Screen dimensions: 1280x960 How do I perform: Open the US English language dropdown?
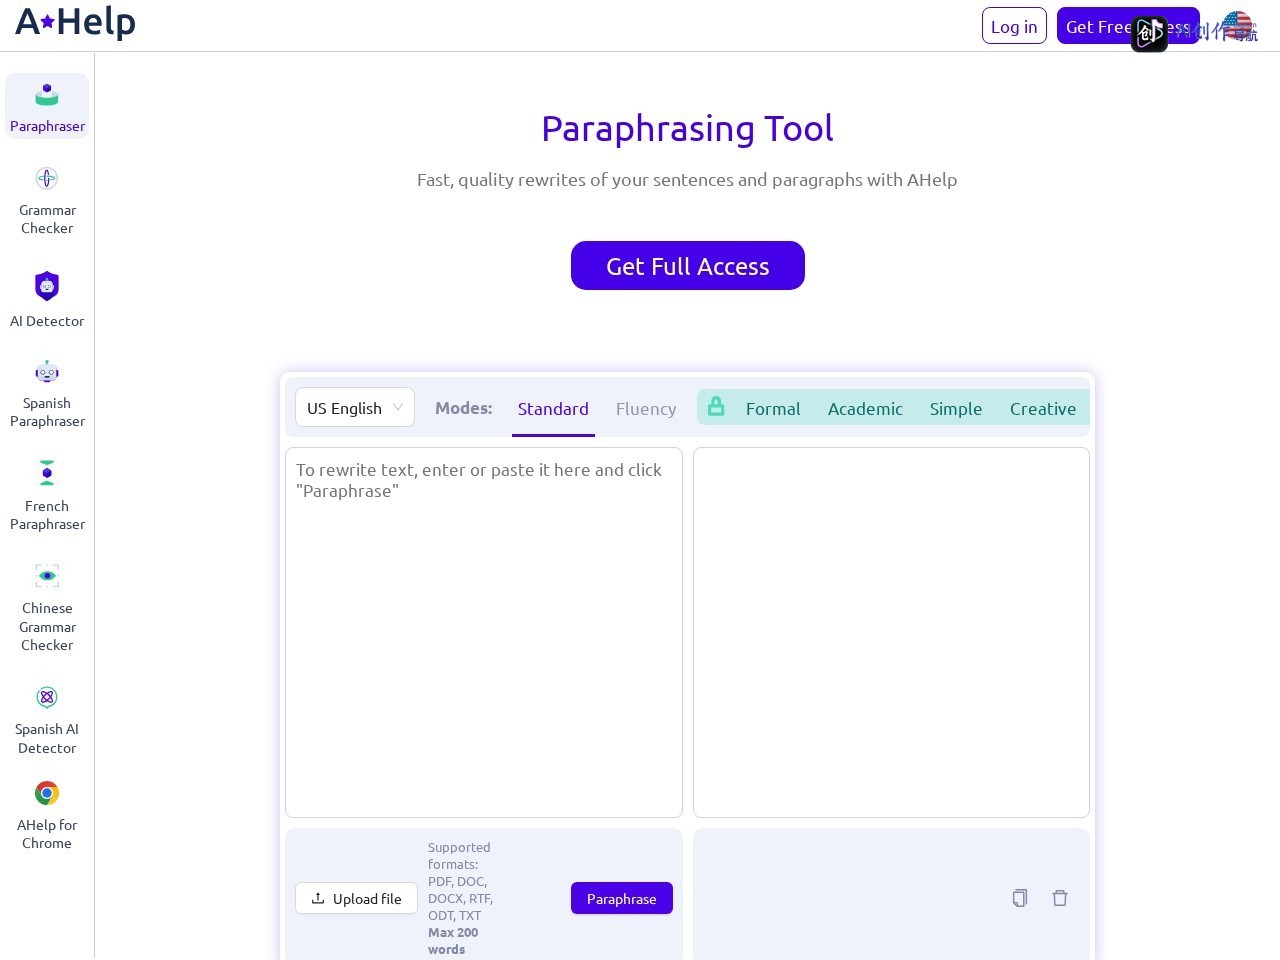[x=355, y=407]
